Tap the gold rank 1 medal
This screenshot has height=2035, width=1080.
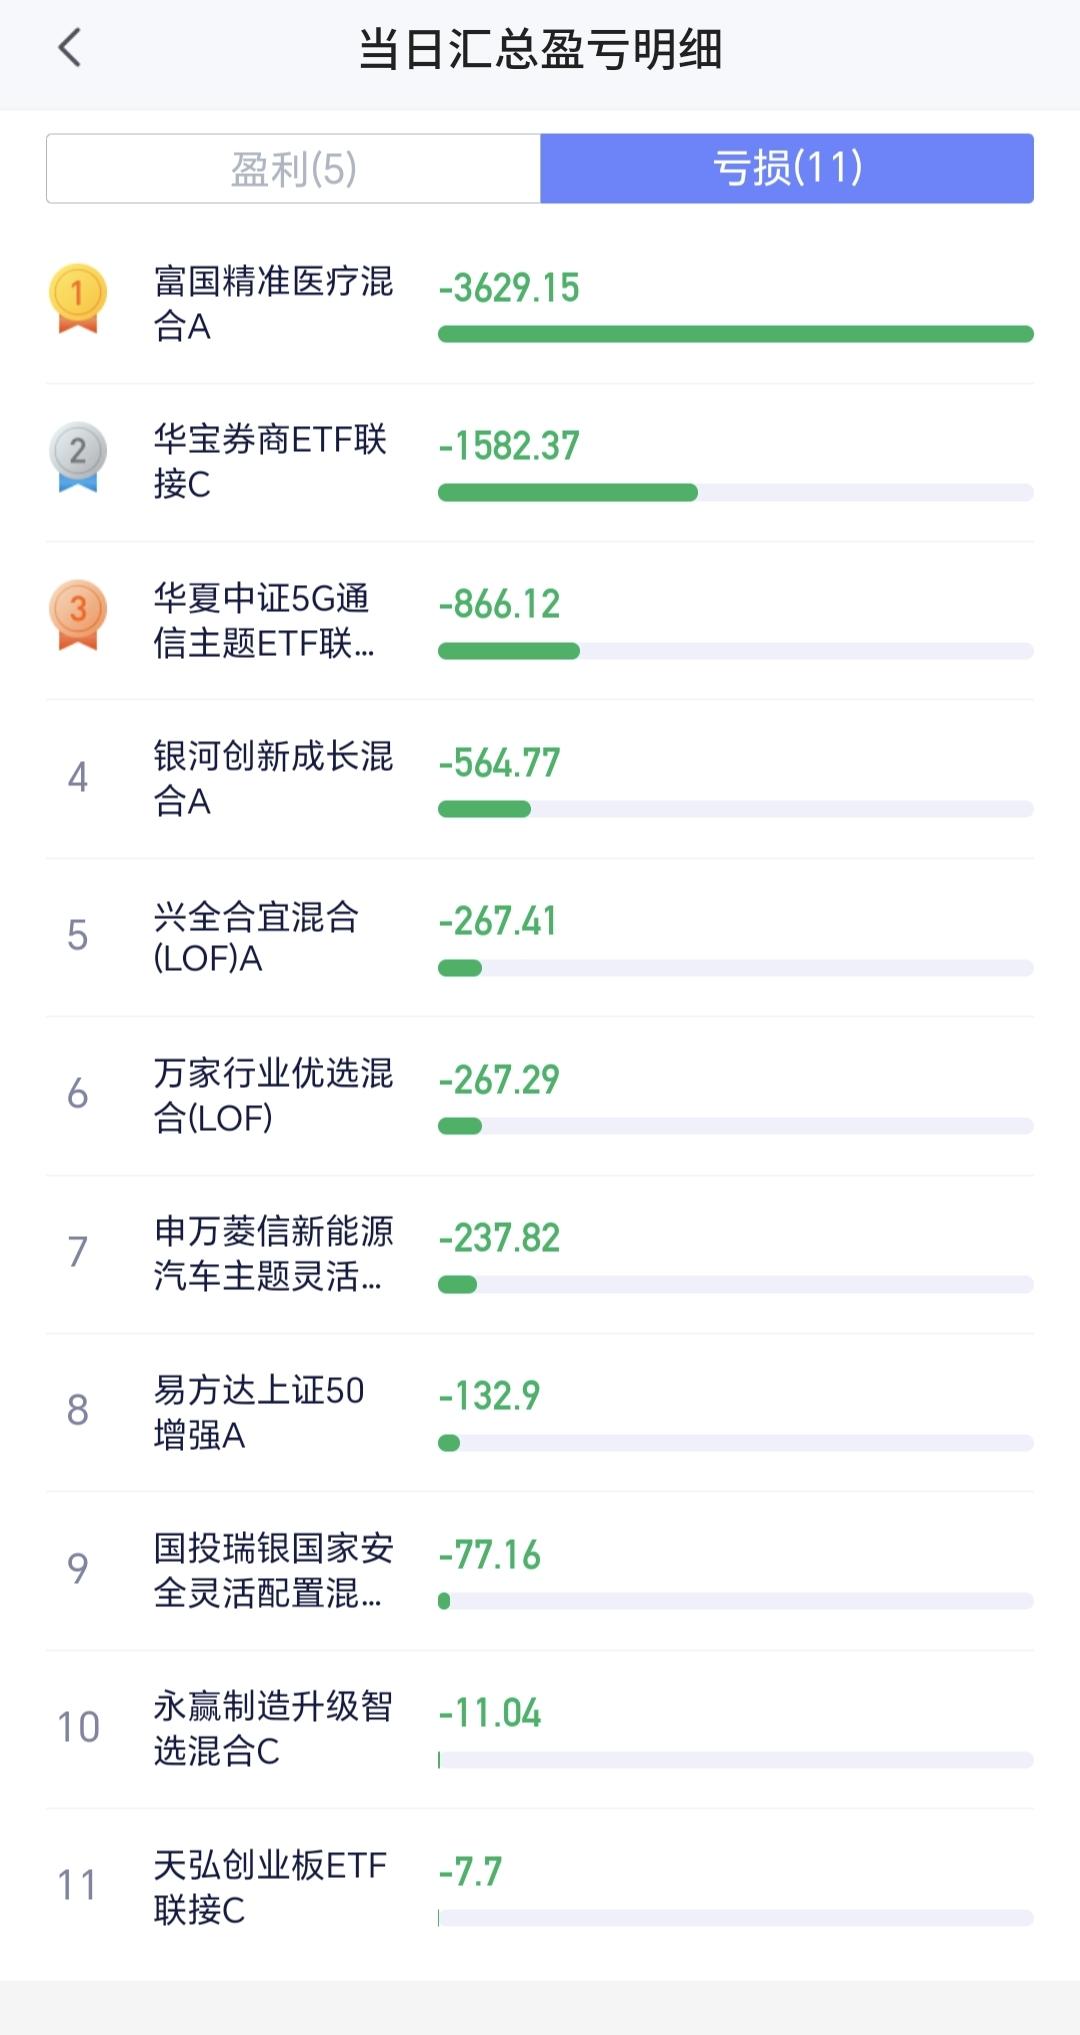(78, 298)
